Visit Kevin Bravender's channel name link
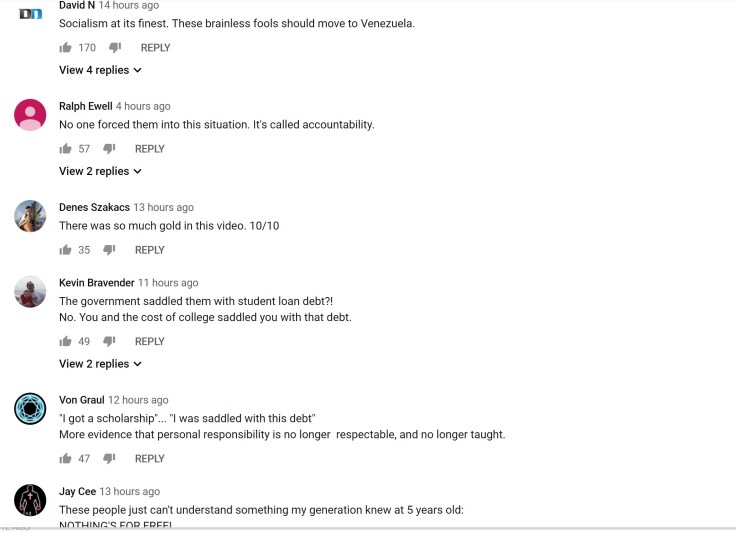 coord(96,283)
